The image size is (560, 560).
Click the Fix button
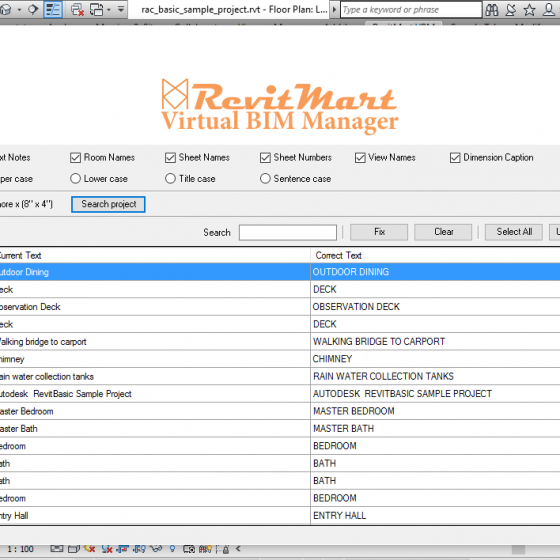(379, 232)
